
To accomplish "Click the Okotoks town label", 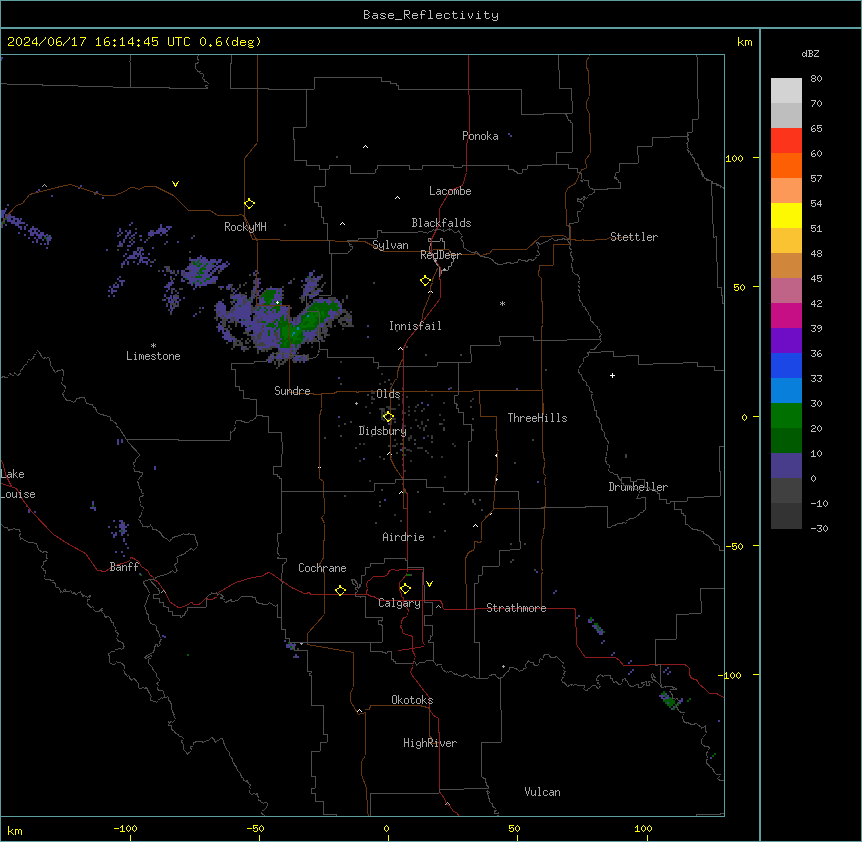I will click(412, 700).
